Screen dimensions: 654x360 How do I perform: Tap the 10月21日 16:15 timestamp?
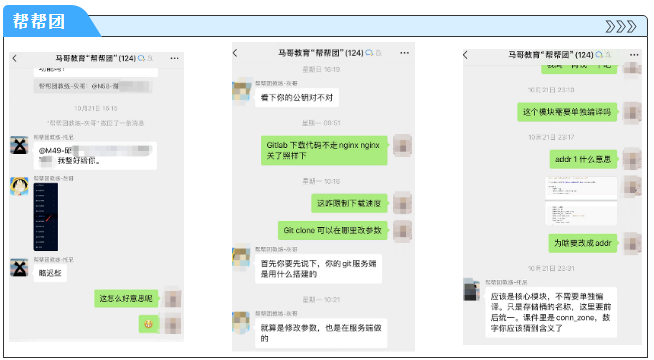pyautogui.click(x=96, y=108)
